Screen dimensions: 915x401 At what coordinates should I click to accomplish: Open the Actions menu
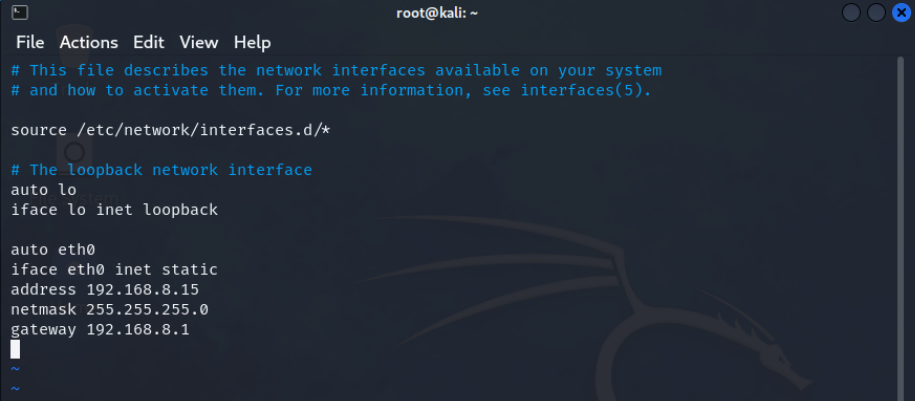pyautogui.click(x=88, y=42)
